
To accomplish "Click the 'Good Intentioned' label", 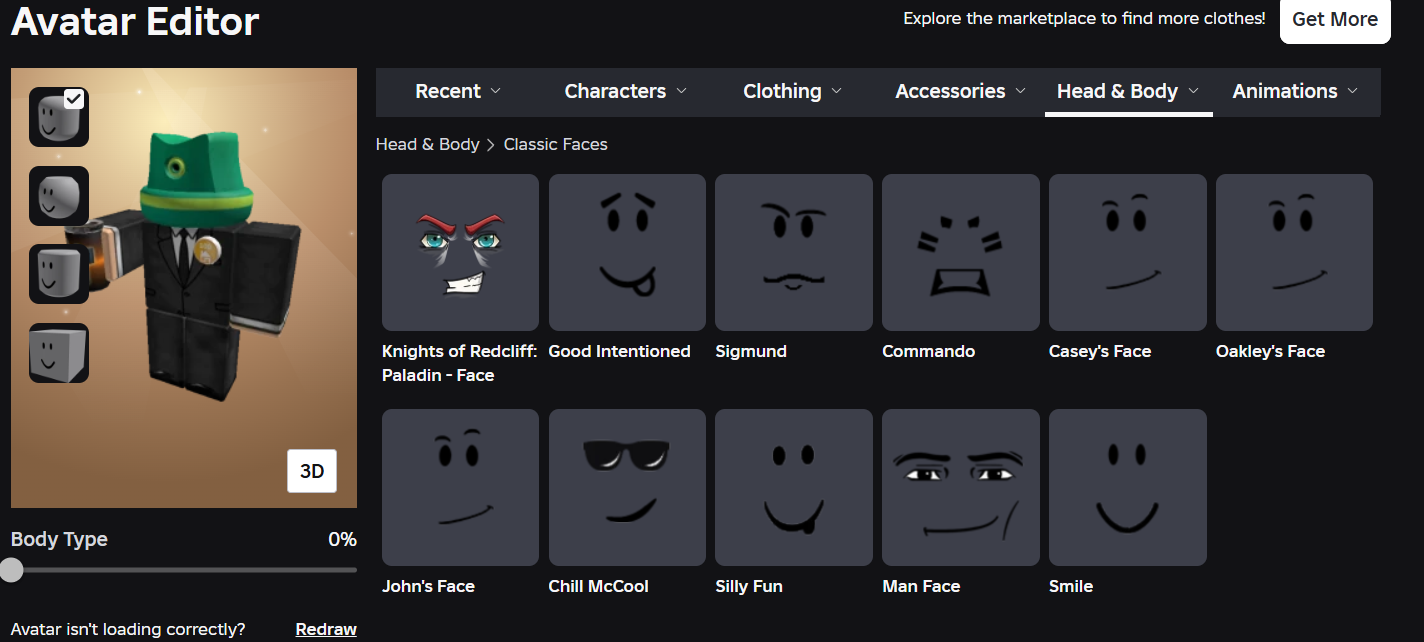I will (x=620, y=351).
